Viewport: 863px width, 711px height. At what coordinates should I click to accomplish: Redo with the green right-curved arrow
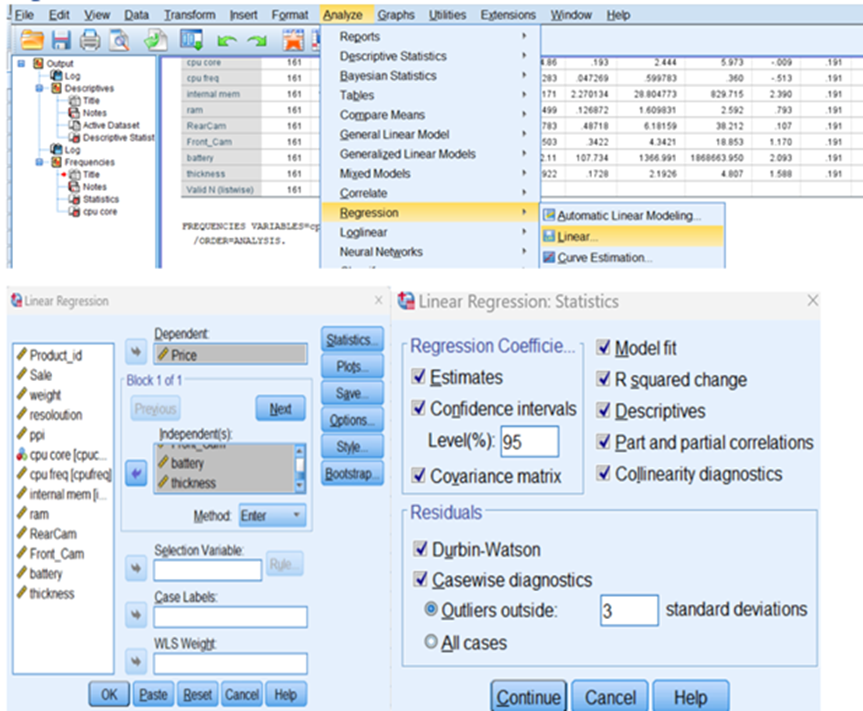pos(256,41)
